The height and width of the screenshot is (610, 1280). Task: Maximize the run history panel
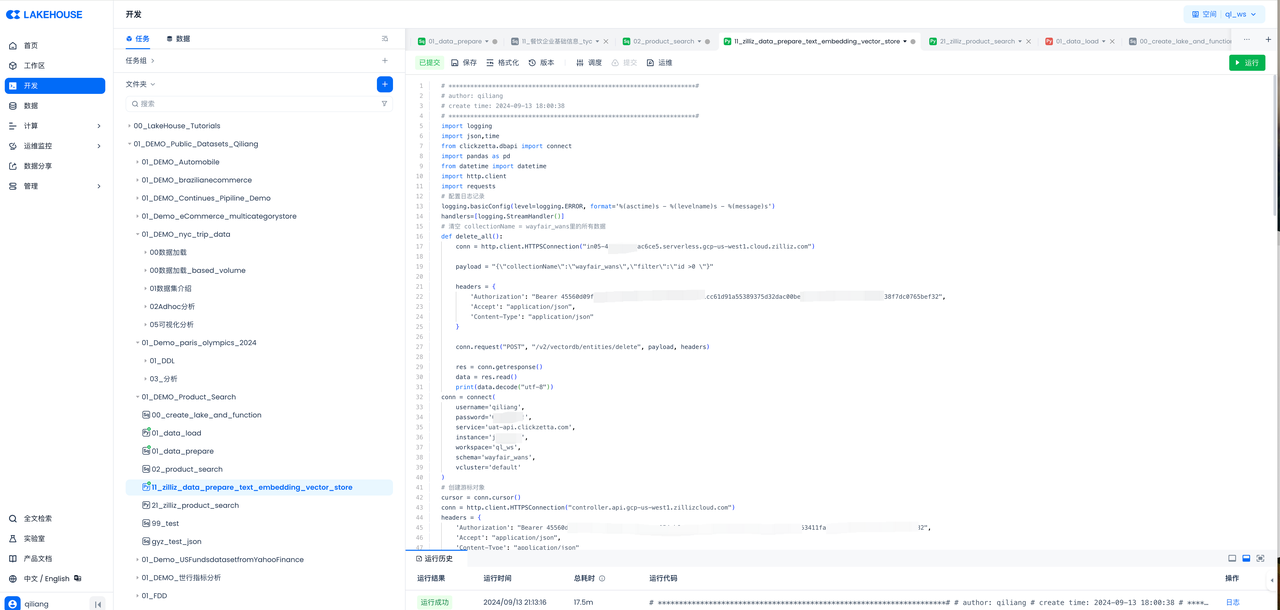(x=1260, y=559)
